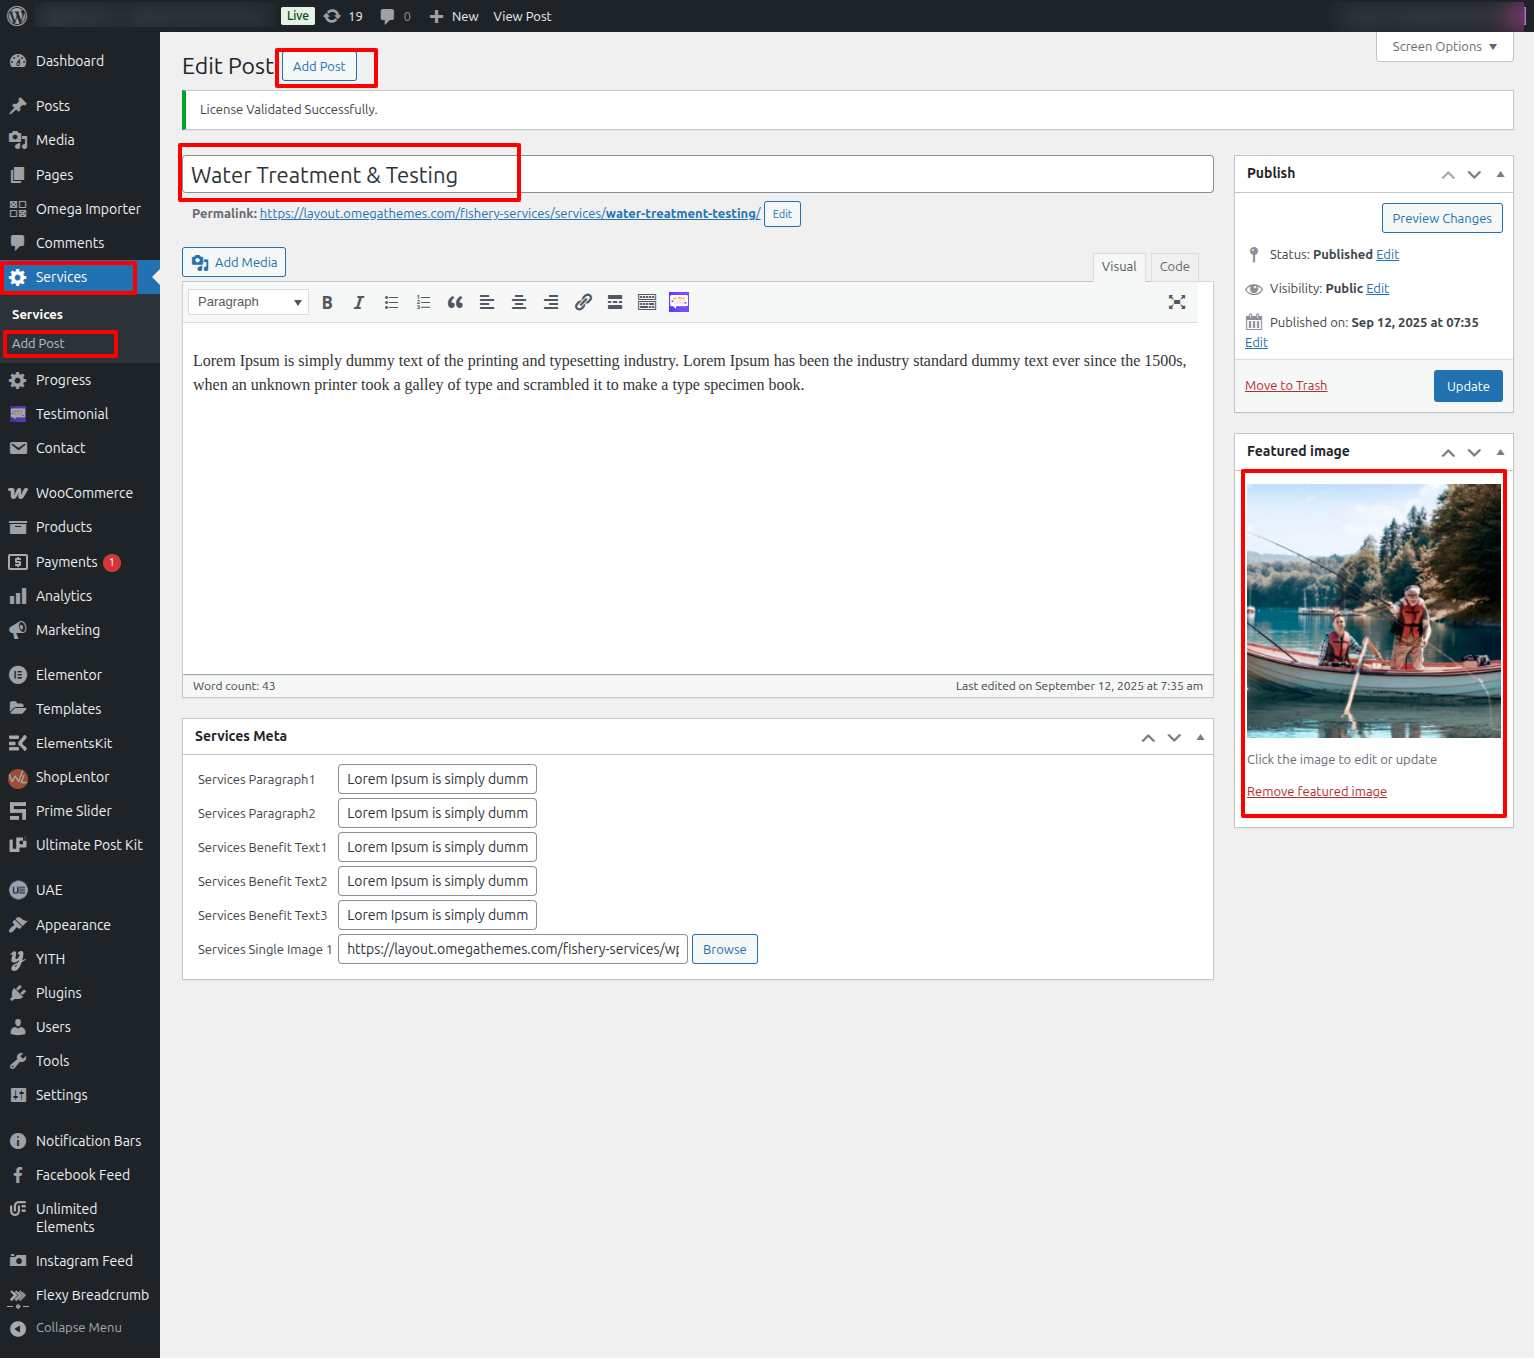Toggle the Publish panel collapse triangle
This screenshot has width=1534, height=1360.
[1500, 174]
